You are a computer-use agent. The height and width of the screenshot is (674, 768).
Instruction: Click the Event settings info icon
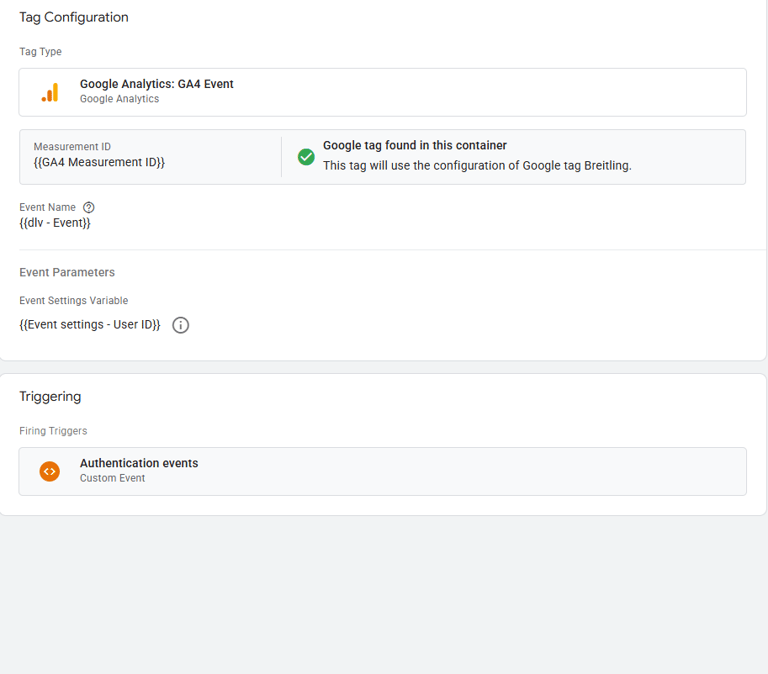(x=181, y=325)
